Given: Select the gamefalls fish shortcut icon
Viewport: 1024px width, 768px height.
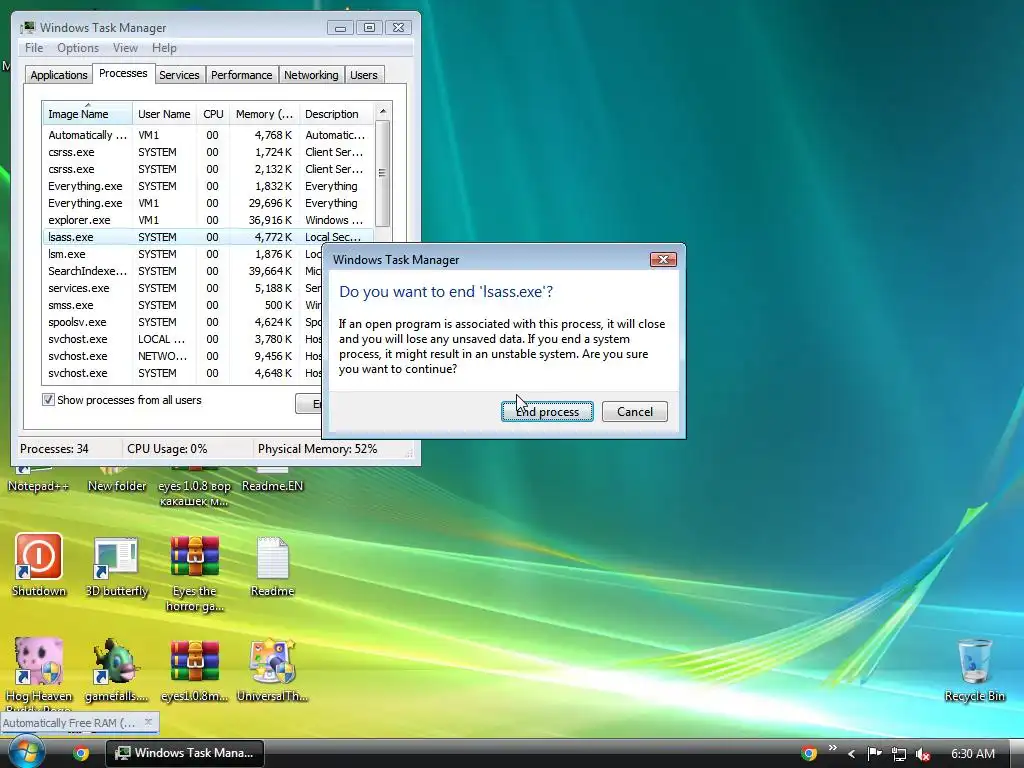Looking at the screenshot, I should point(117,670).
